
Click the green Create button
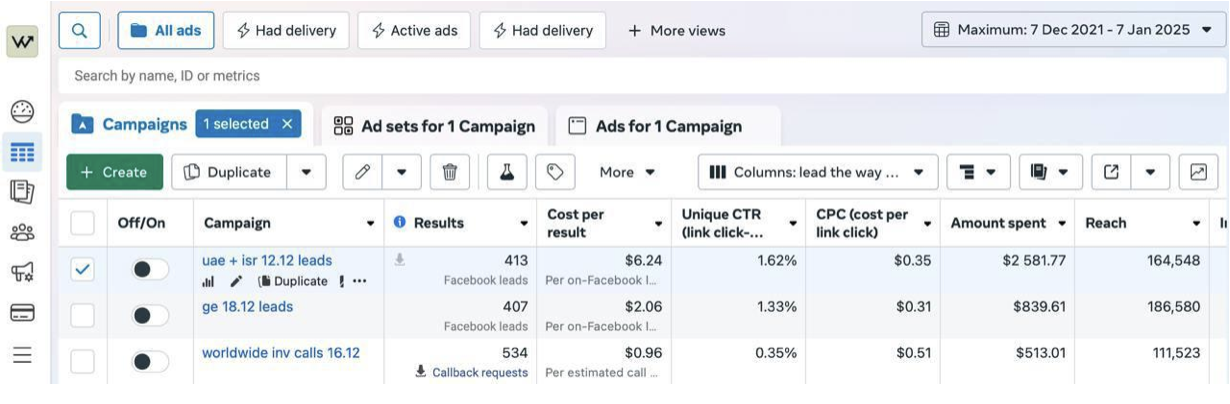pyautogui.click(x=114, y=172)
